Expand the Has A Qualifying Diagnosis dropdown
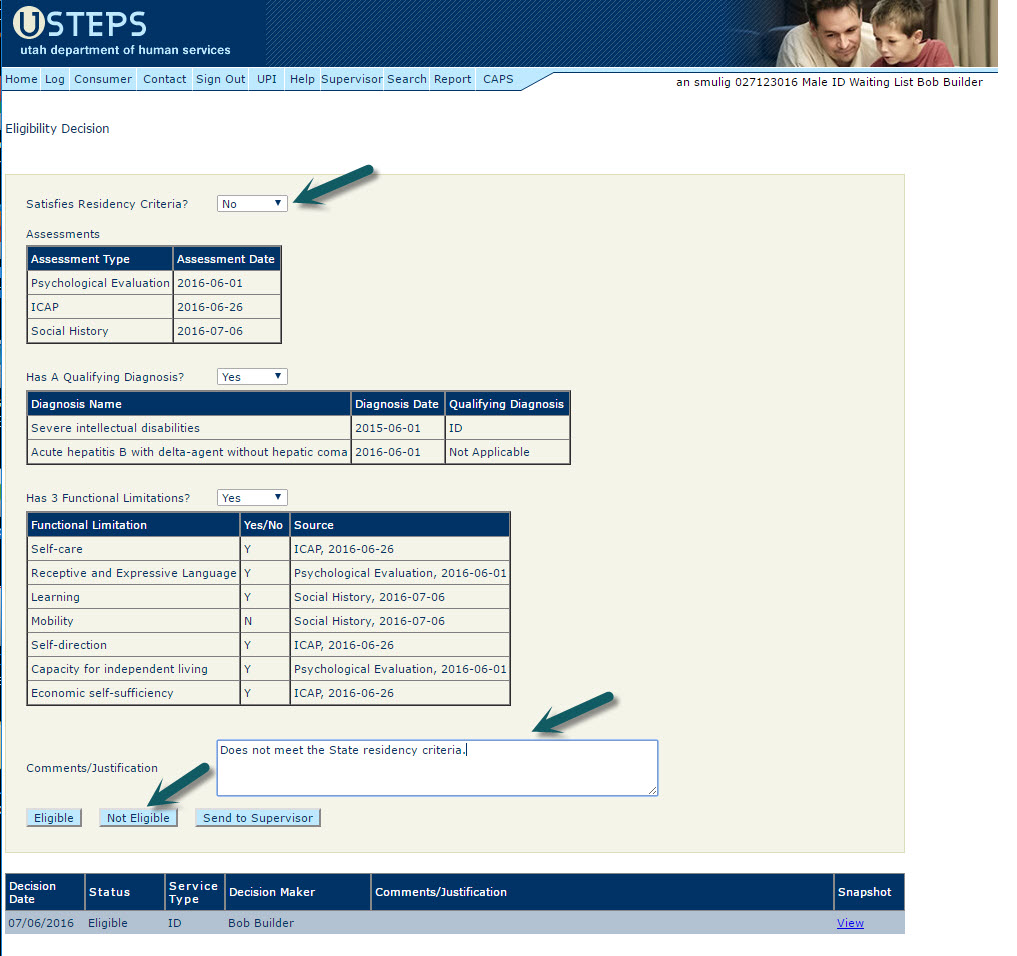This screenshot has width=1017, height=956. click(x=252, y=377)
